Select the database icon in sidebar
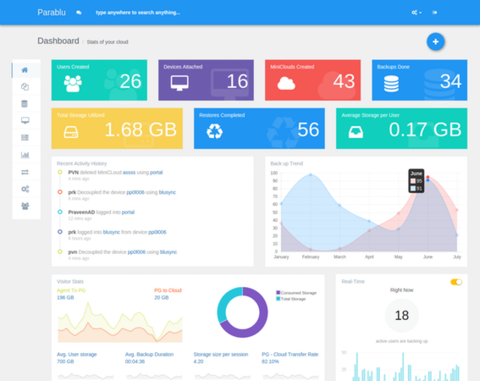 [25, 104]
